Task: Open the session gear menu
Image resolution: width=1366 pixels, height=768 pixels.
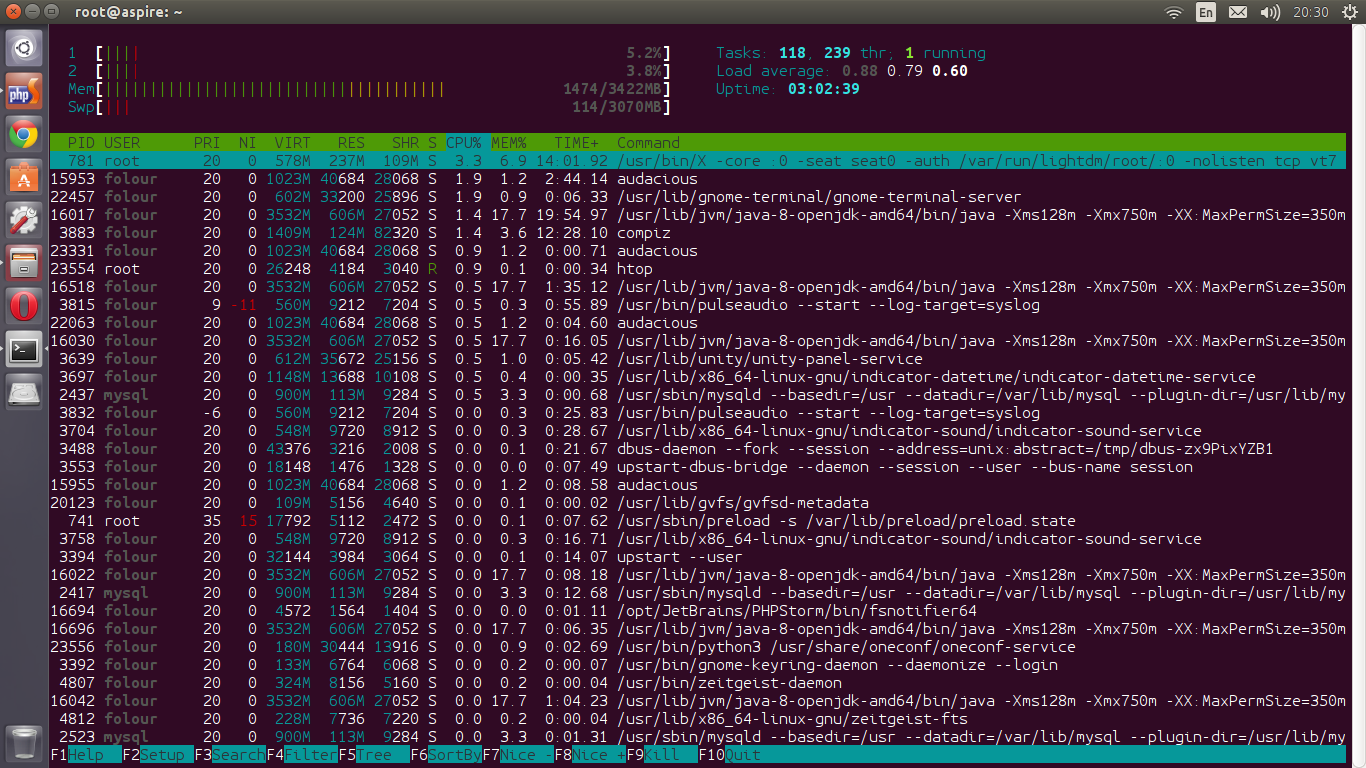Action: pyautogui.click(x=1349, y=12)
